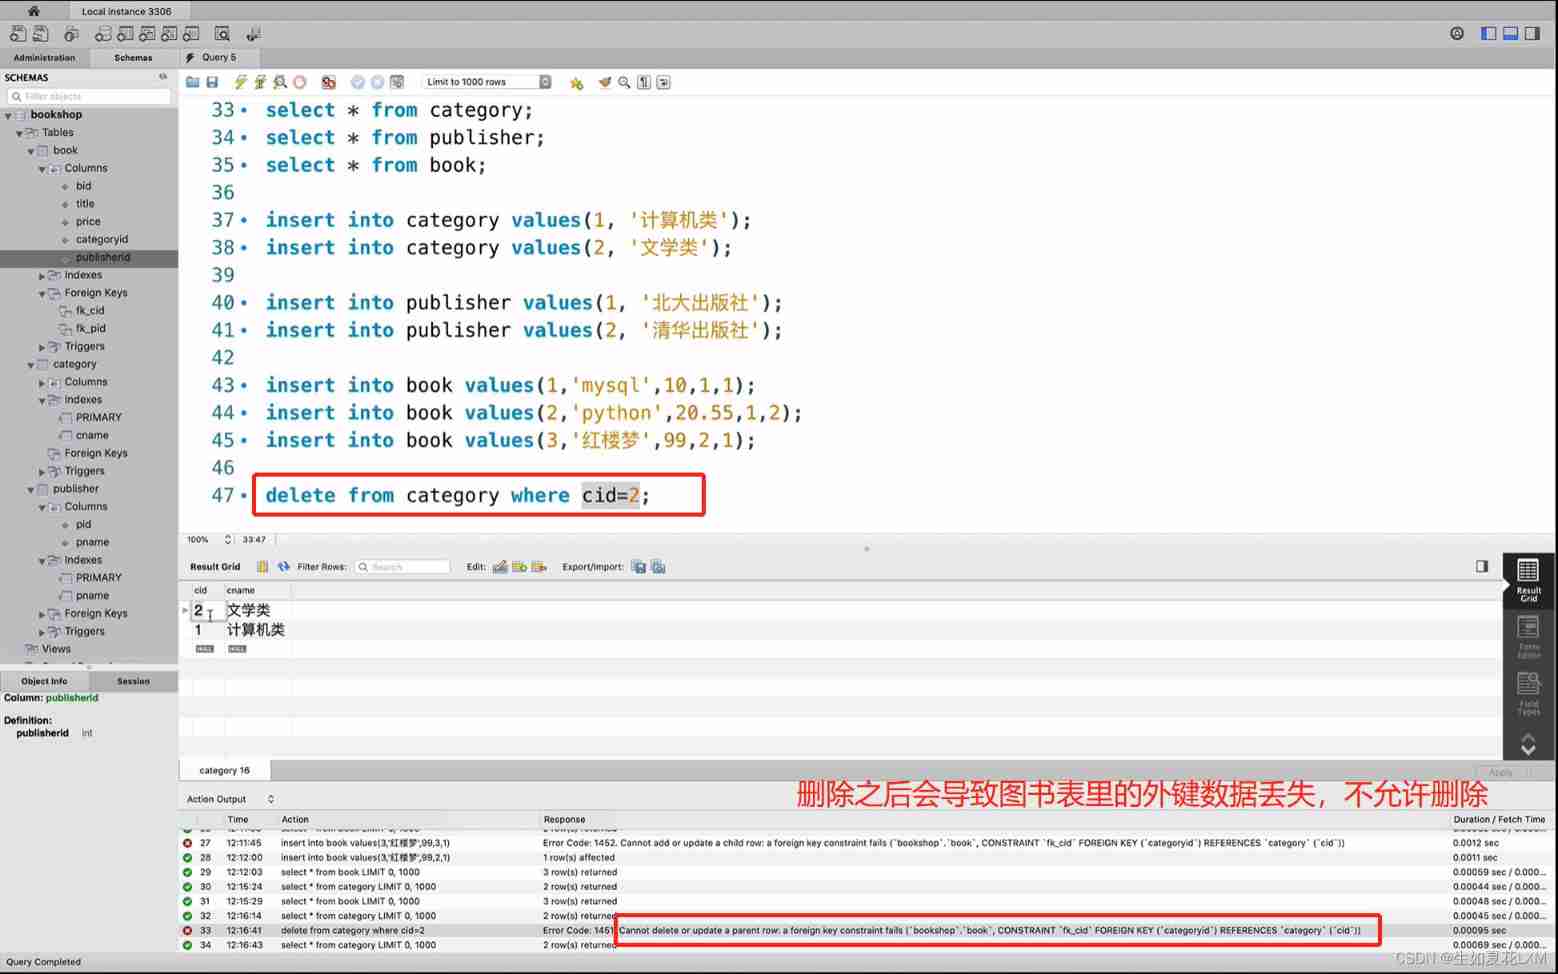The image size is (1558, 974).
Task: Expand the Triggers node under book
Action: coord(42,347)
